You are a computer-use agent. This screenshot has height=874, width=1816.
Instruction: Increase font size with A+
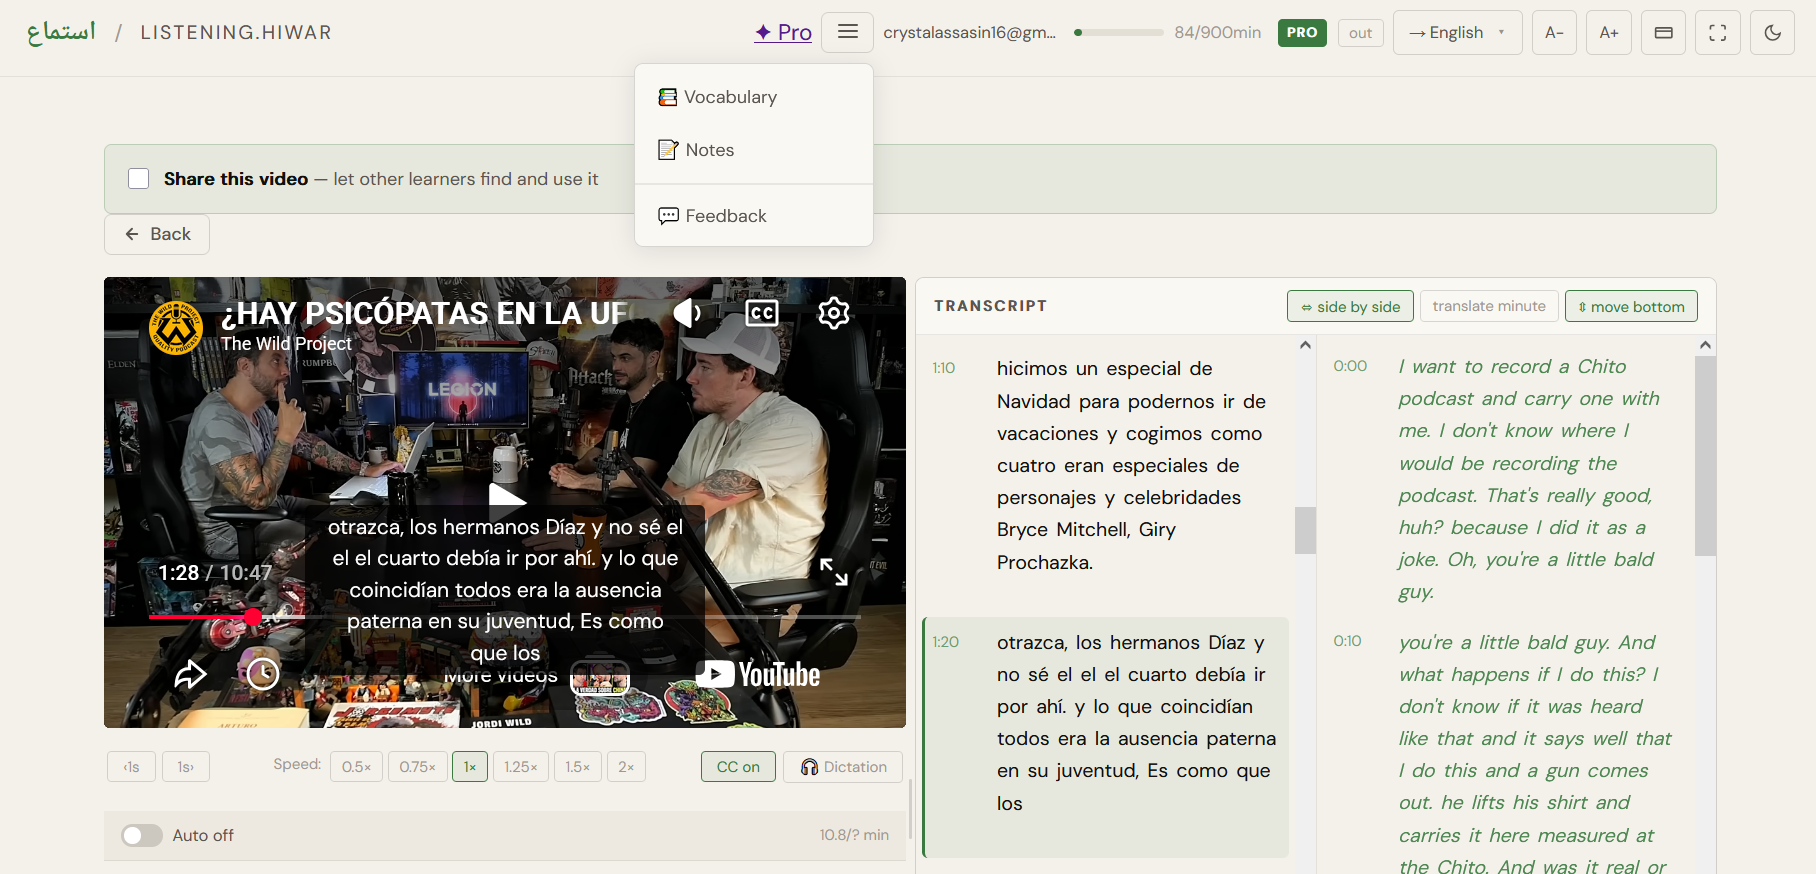tap(1609, 33)
